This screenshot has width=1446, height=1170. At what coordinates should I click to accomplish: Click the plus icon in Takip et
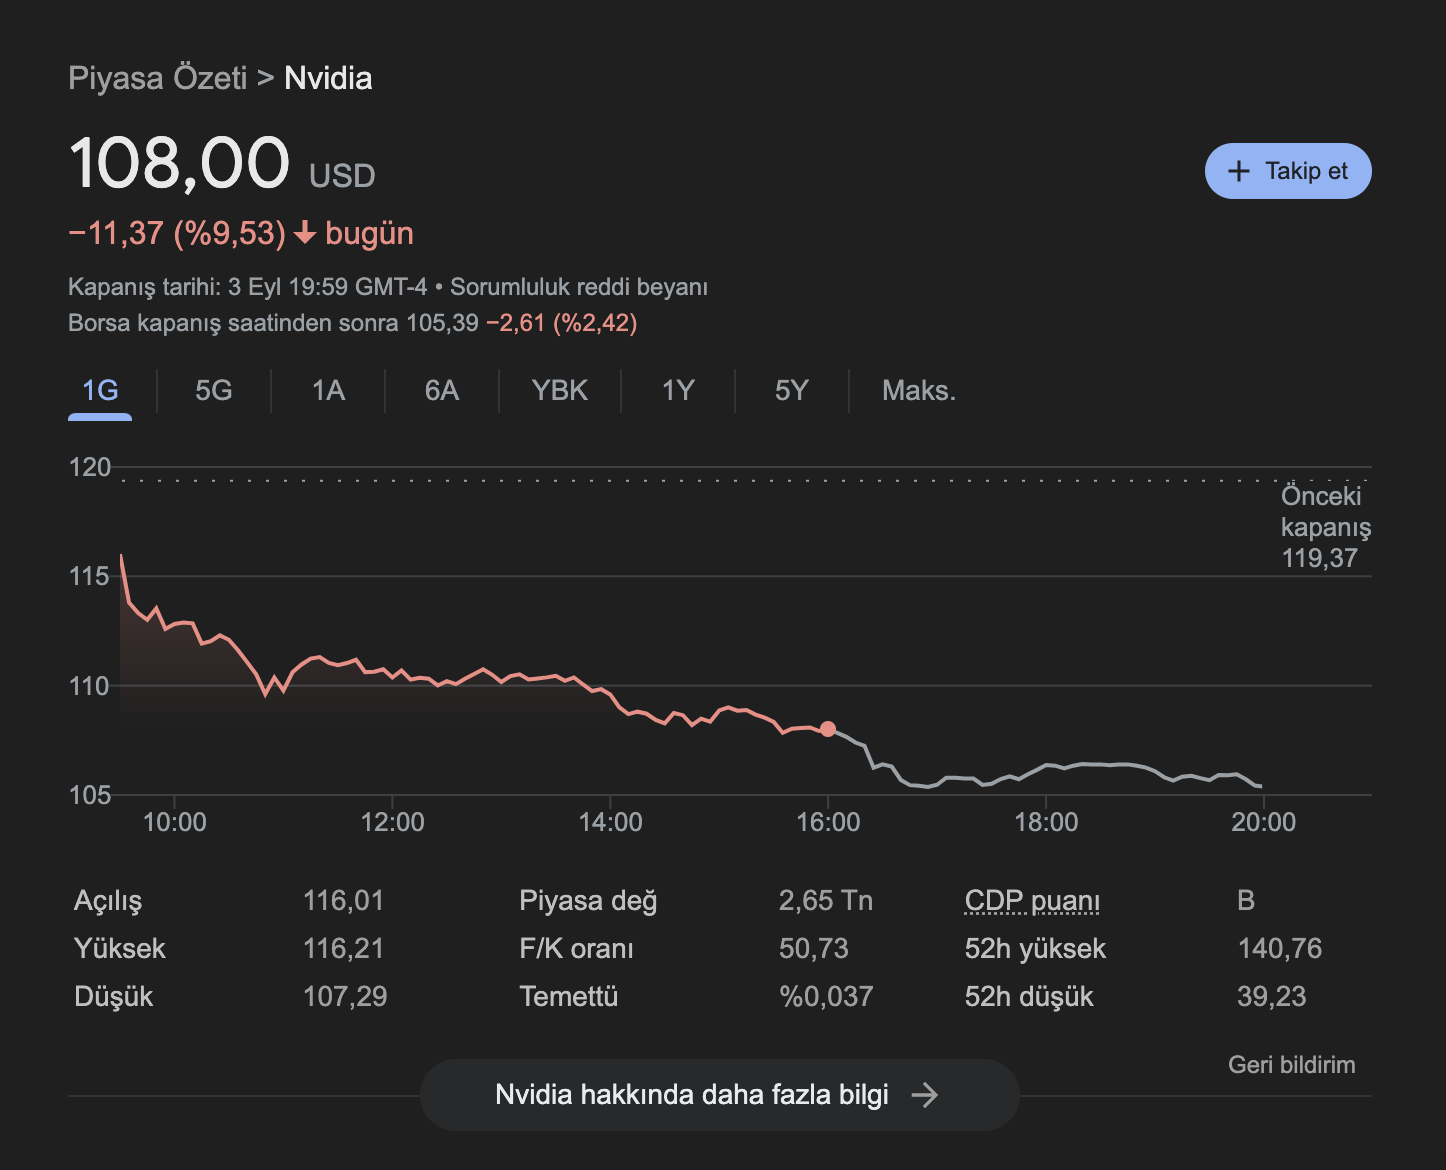1239,171
